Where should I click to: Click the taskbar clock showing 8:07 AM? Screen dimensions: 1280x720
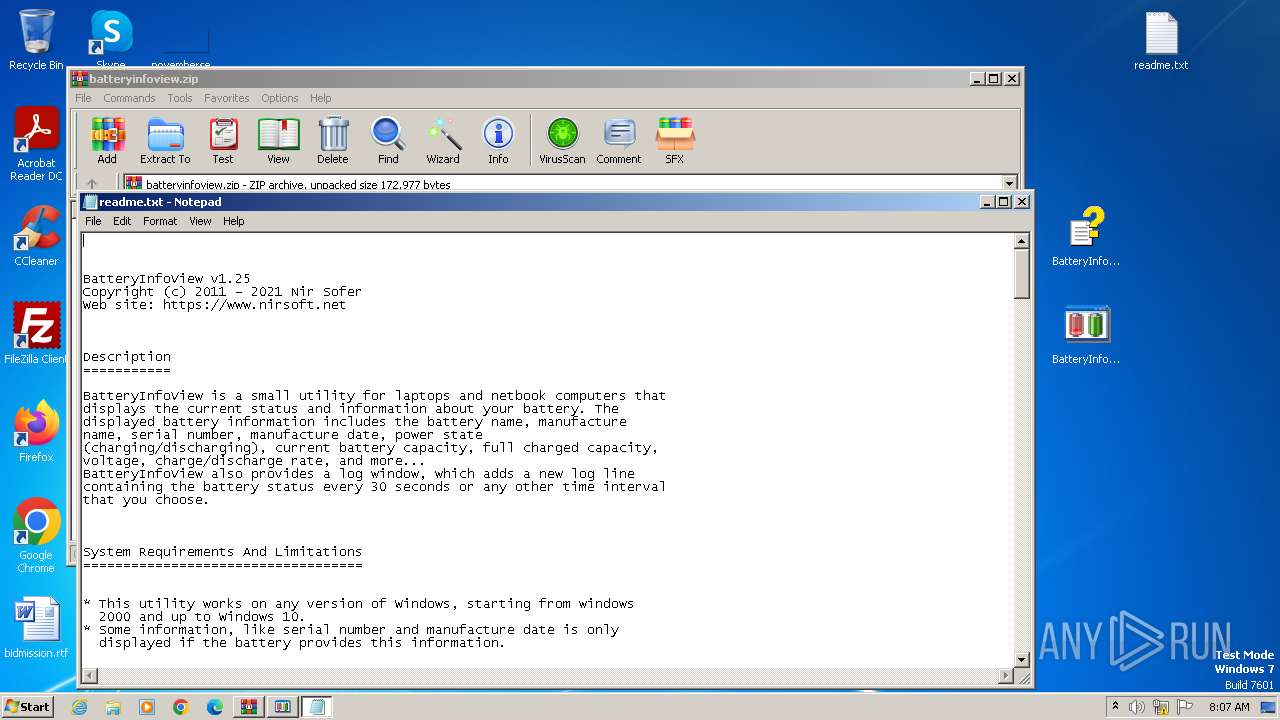[1229, 707]
